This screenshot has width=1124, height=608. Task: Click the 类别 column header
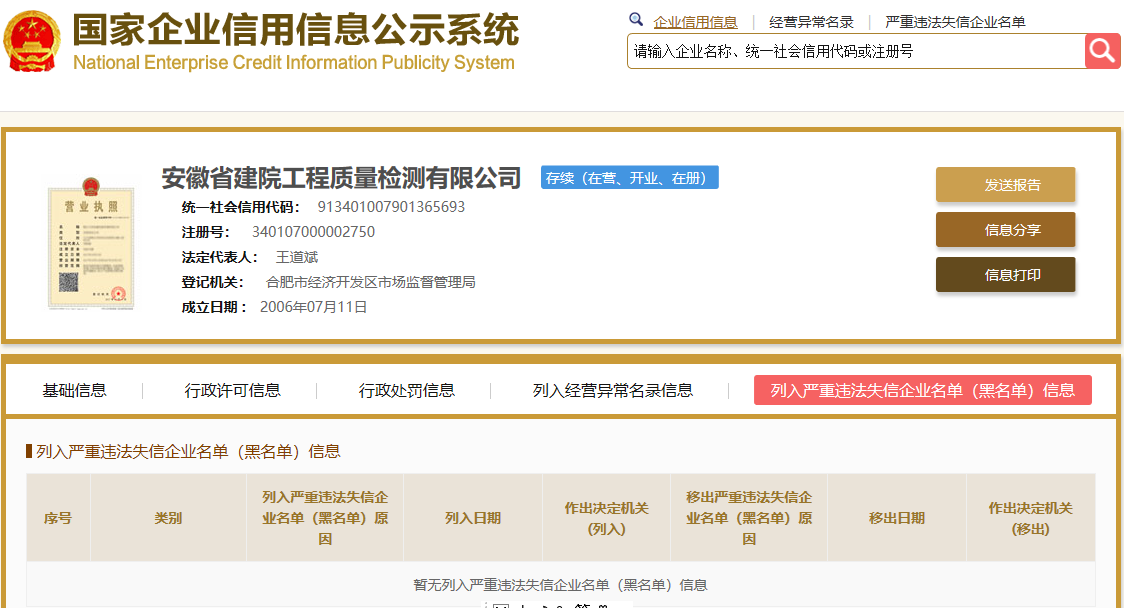tap(168, 518)
